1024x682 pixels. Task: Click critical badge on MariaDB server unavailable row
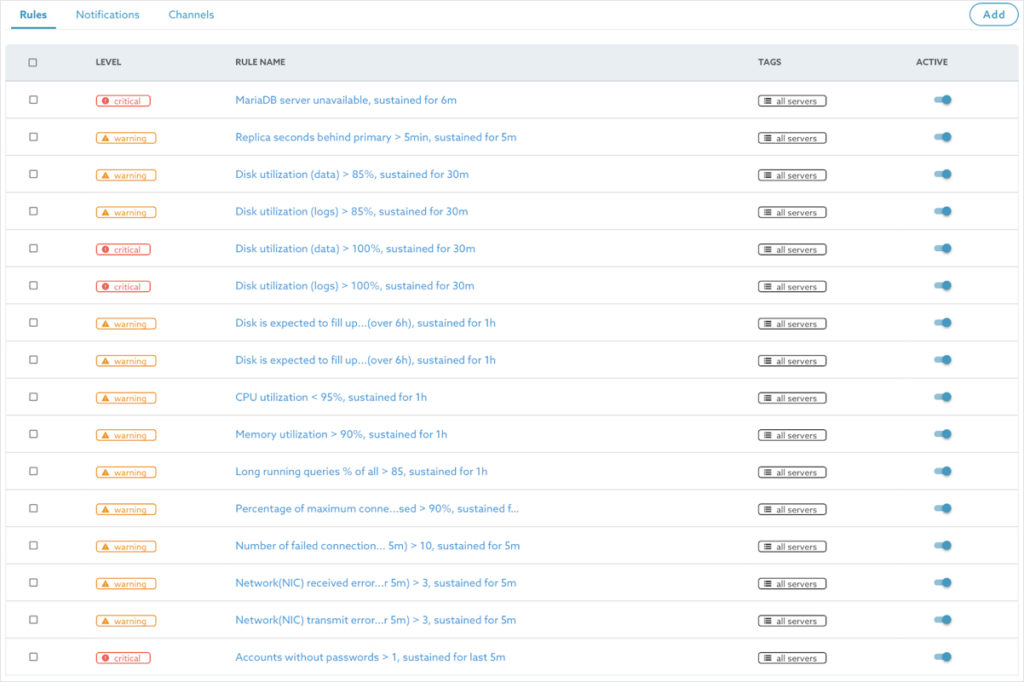click(123, 101)
